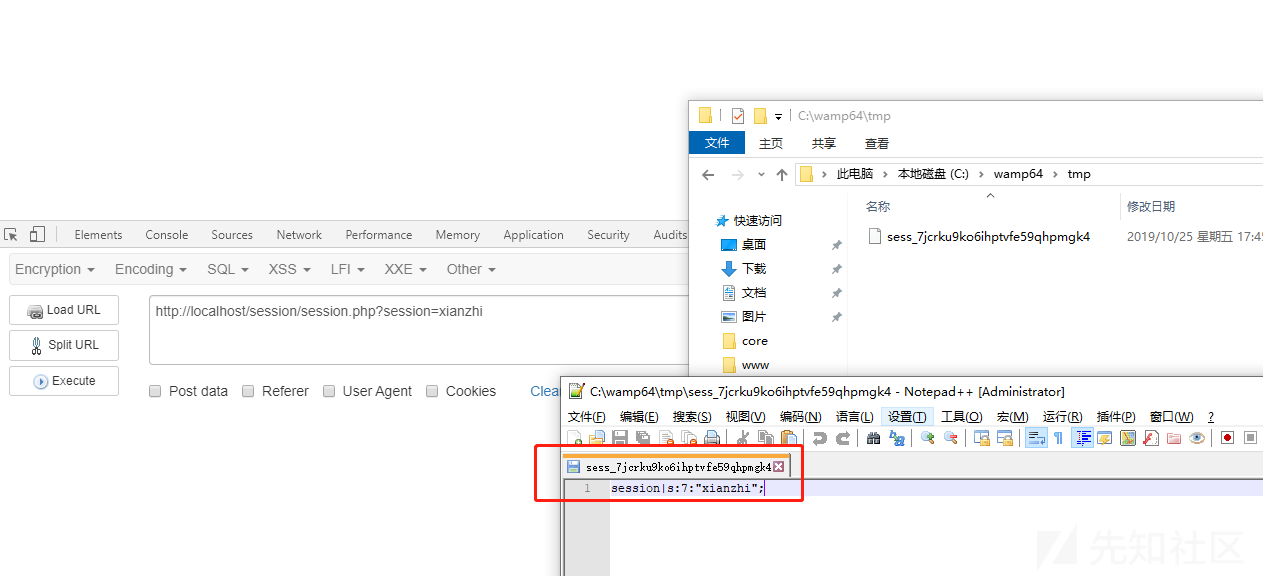Toggle Show All Characters pilcrow icon

click(1058, 438)
